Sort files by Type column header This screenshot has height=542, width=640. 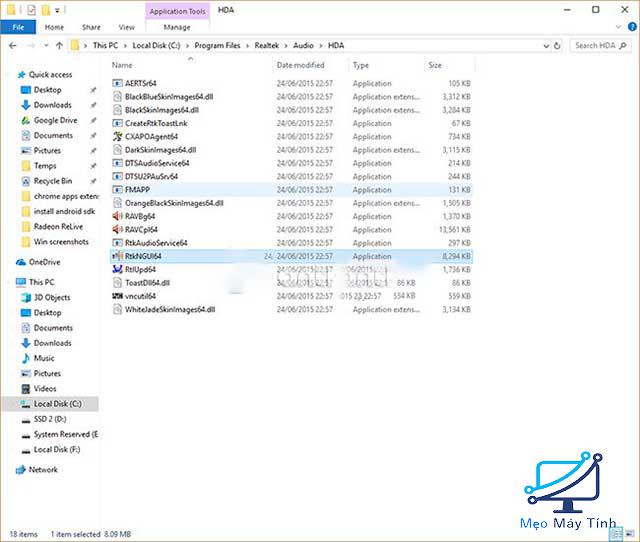point(360,65)
